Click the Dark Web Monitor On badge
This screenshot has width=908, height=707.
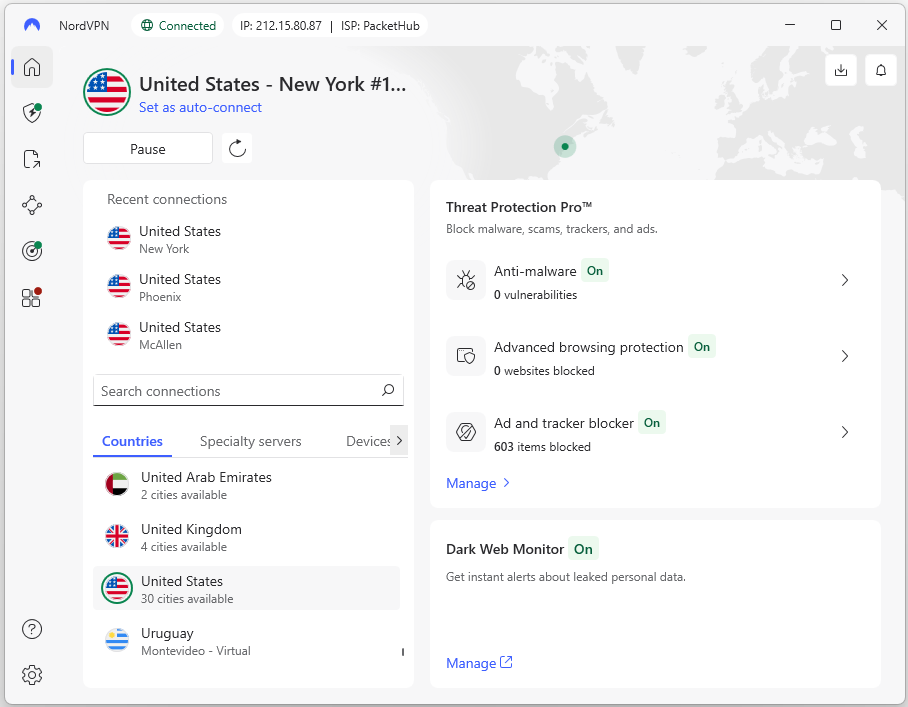coord(583,549)
